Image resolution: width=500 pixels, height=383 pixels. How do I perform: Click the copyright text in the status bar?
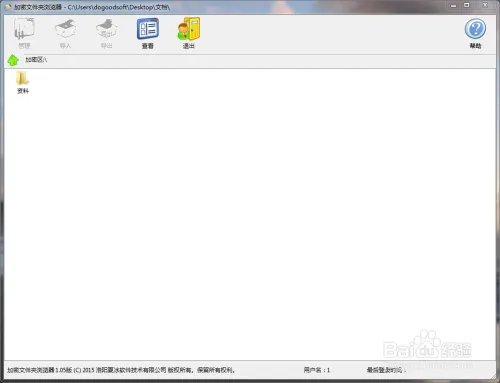pos(122,370)
